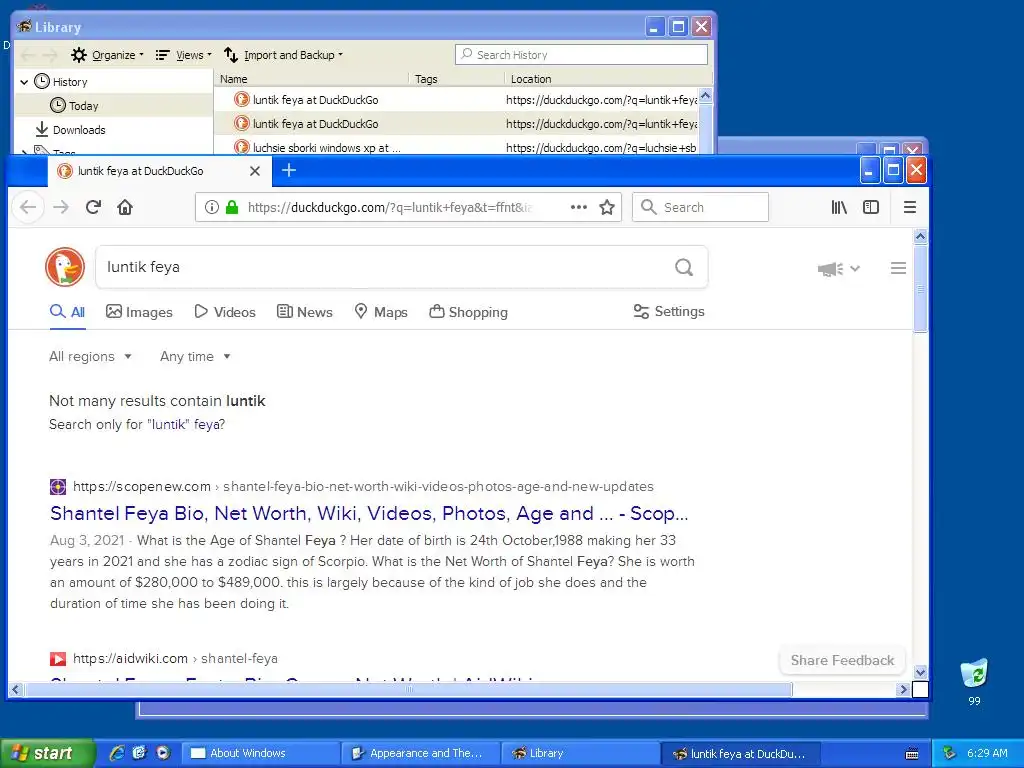Click the Search History field in Library

tap(581, 55)
